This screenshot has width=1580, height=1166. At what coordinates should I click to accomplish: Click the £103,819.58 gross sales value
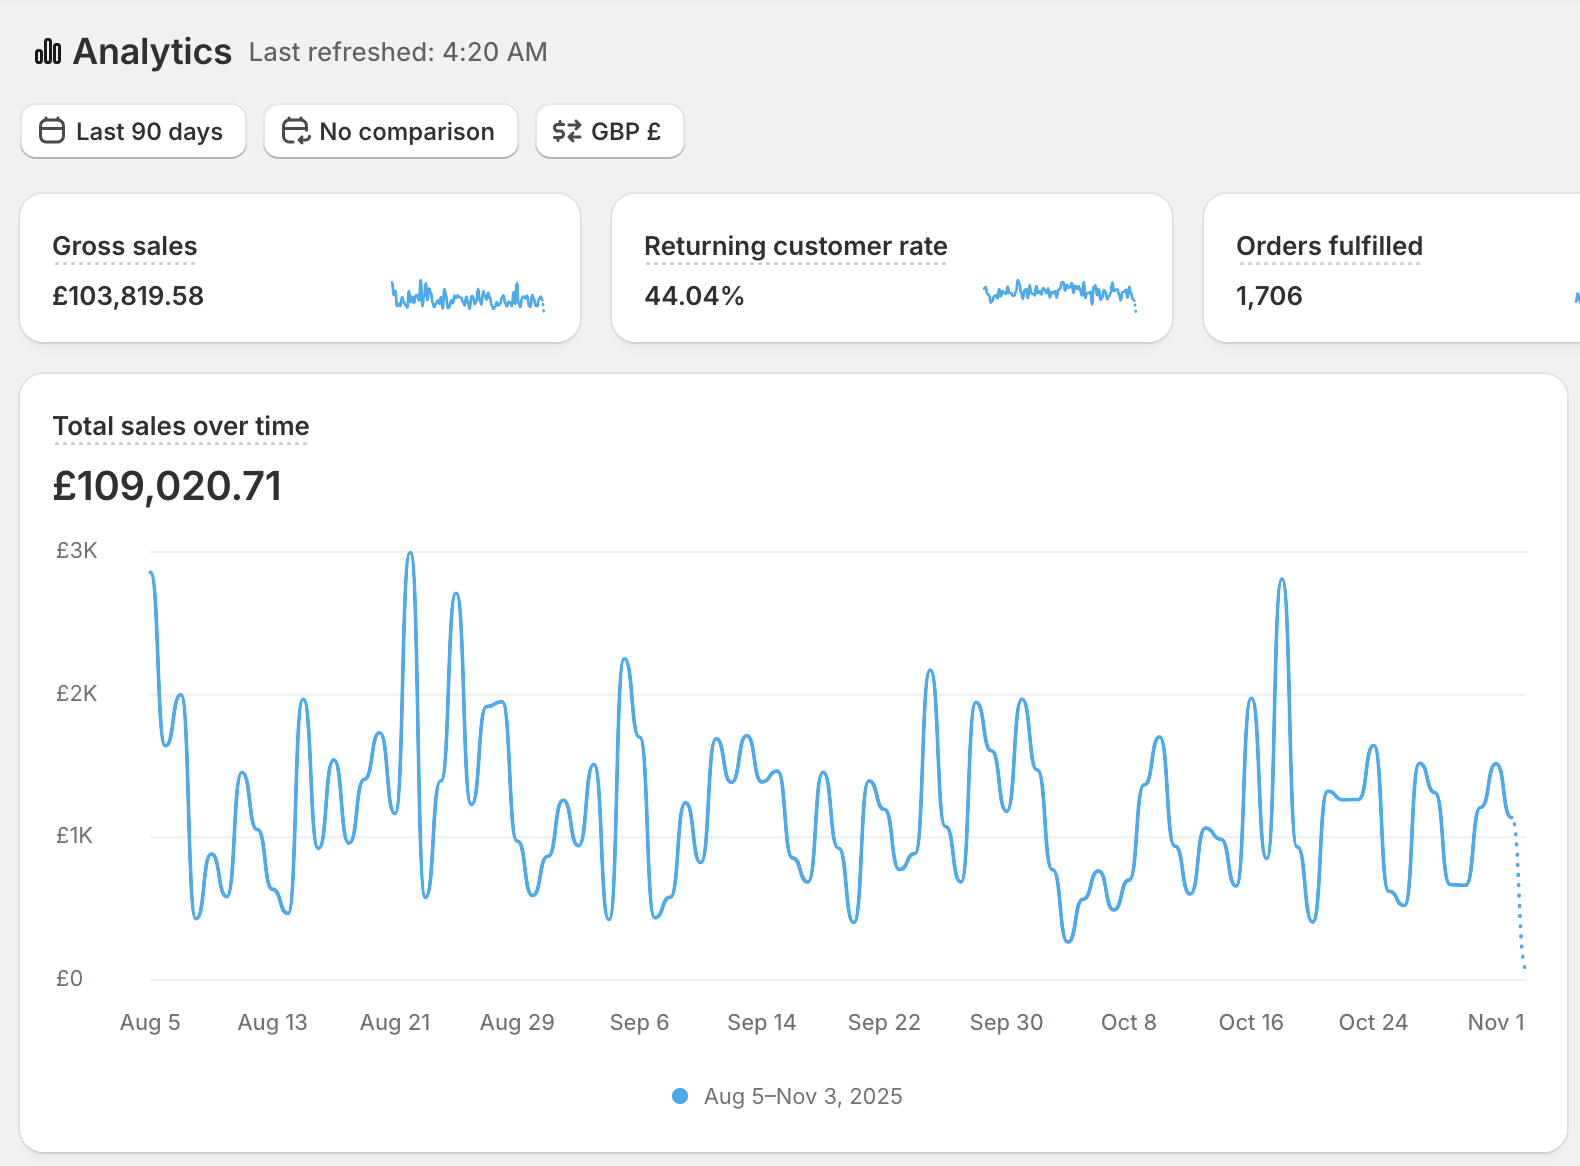(x=128, y=296)
